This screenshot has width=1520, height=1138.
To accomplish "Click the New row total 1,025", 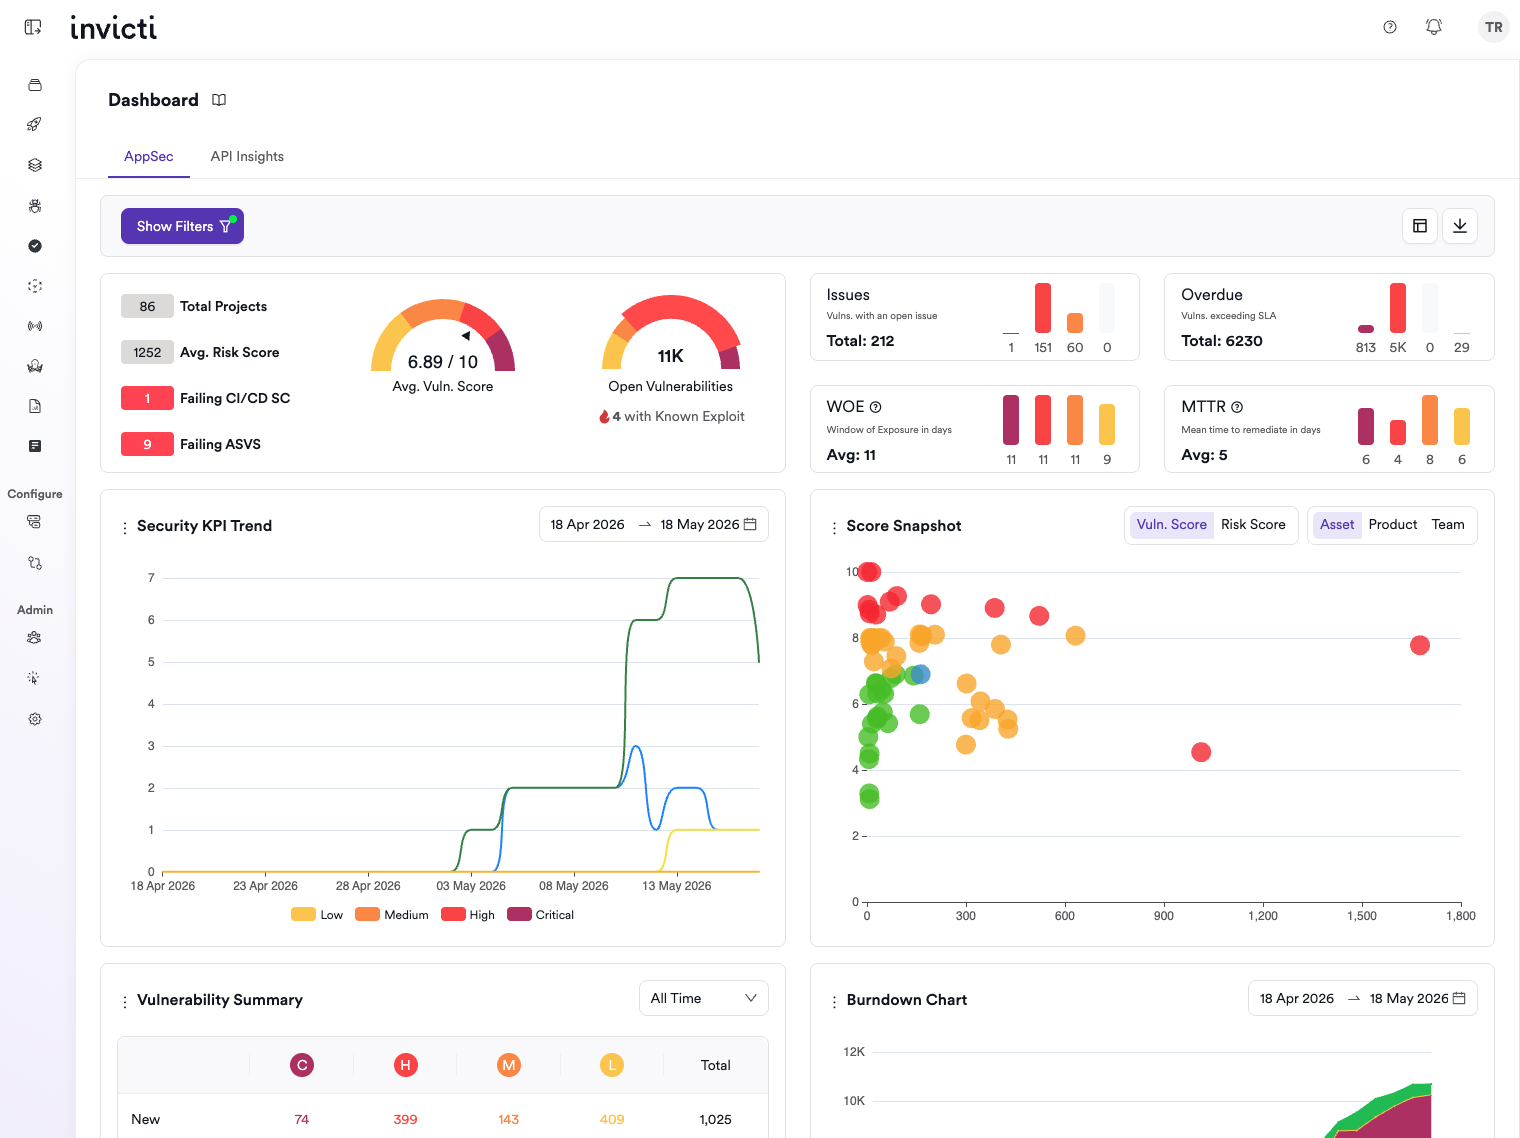I will pyautogui.click(x=716, y=1120).
